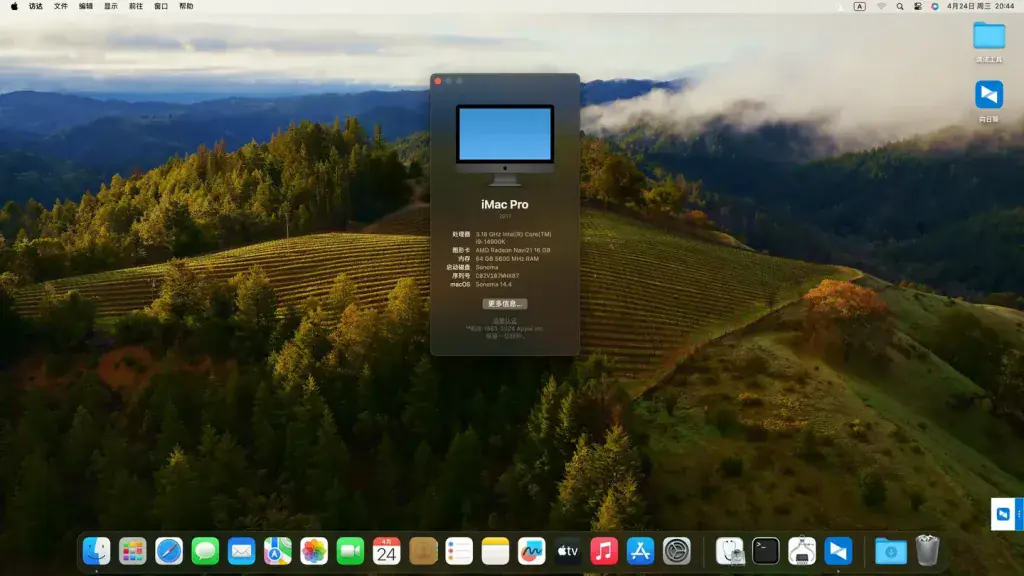Open the 访达 menu

pyautogui.click(x=36, y=7)
